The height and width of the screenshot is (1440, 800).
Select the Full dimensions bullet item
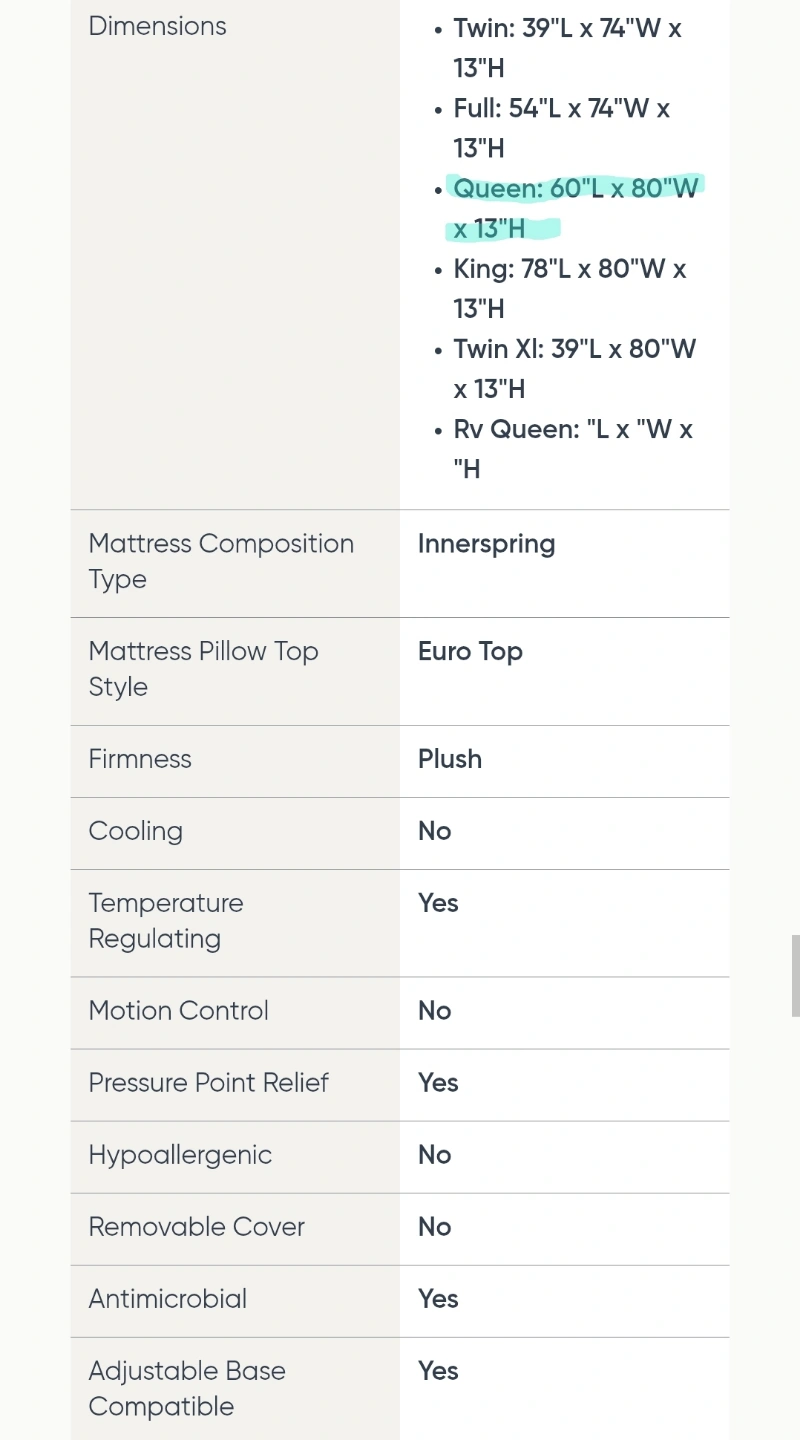point(561,128)
